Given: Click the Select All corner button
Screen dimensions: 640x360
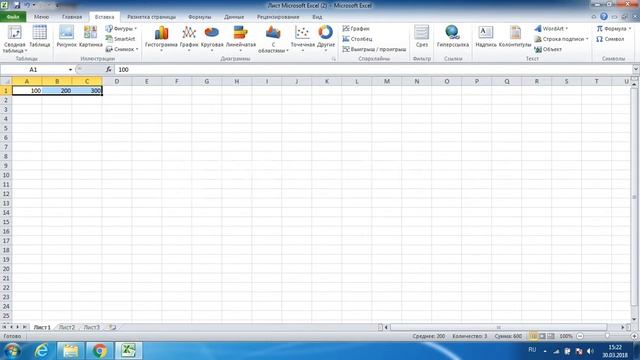Looking at the screenshot, I should pyautogui.click(x=6, y=81).
